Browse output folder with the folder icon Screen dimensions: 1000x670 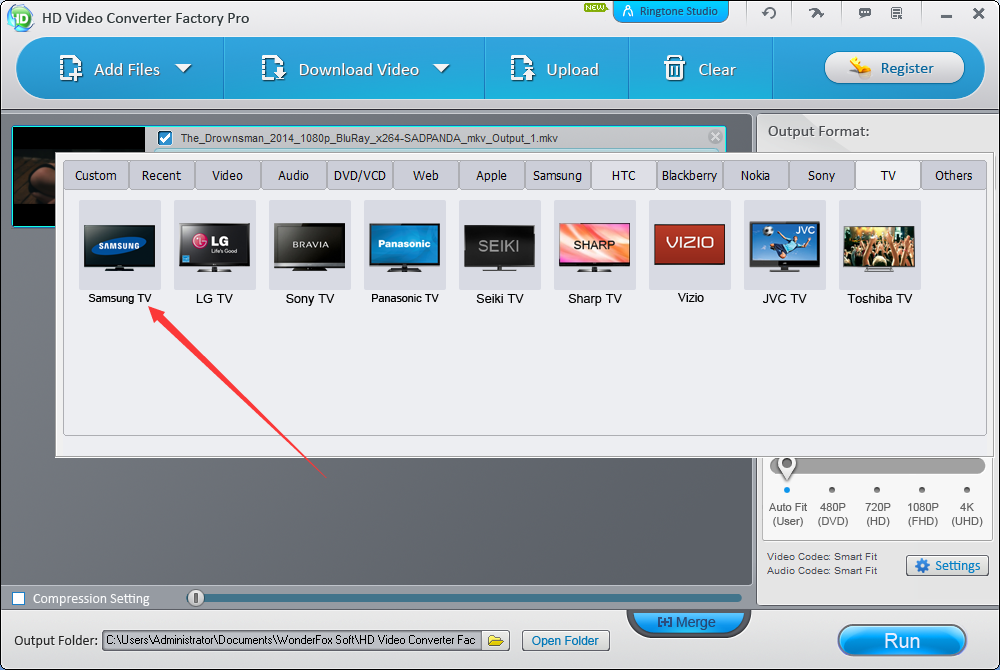496,640
